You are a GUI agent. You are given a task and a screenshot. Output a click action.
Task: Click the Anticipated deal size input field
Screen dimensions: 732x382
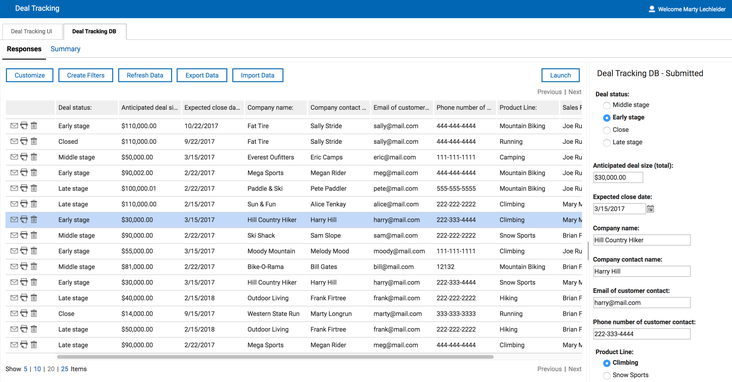pyautogui.click(x=618, y=177)
